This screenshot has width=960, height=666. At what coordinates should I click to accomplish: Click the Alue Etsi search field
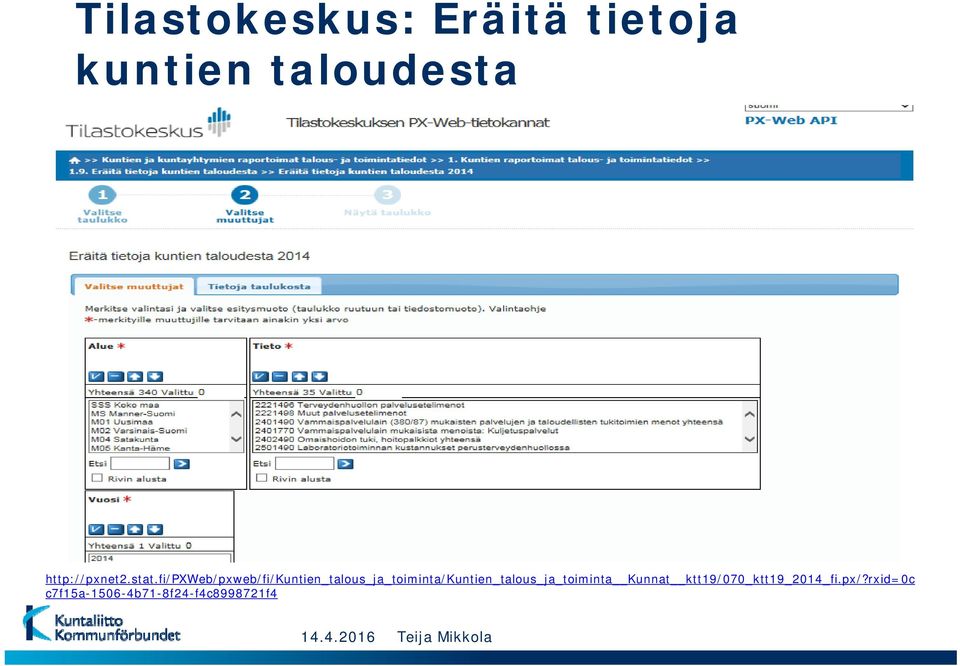tap(140, 463)
